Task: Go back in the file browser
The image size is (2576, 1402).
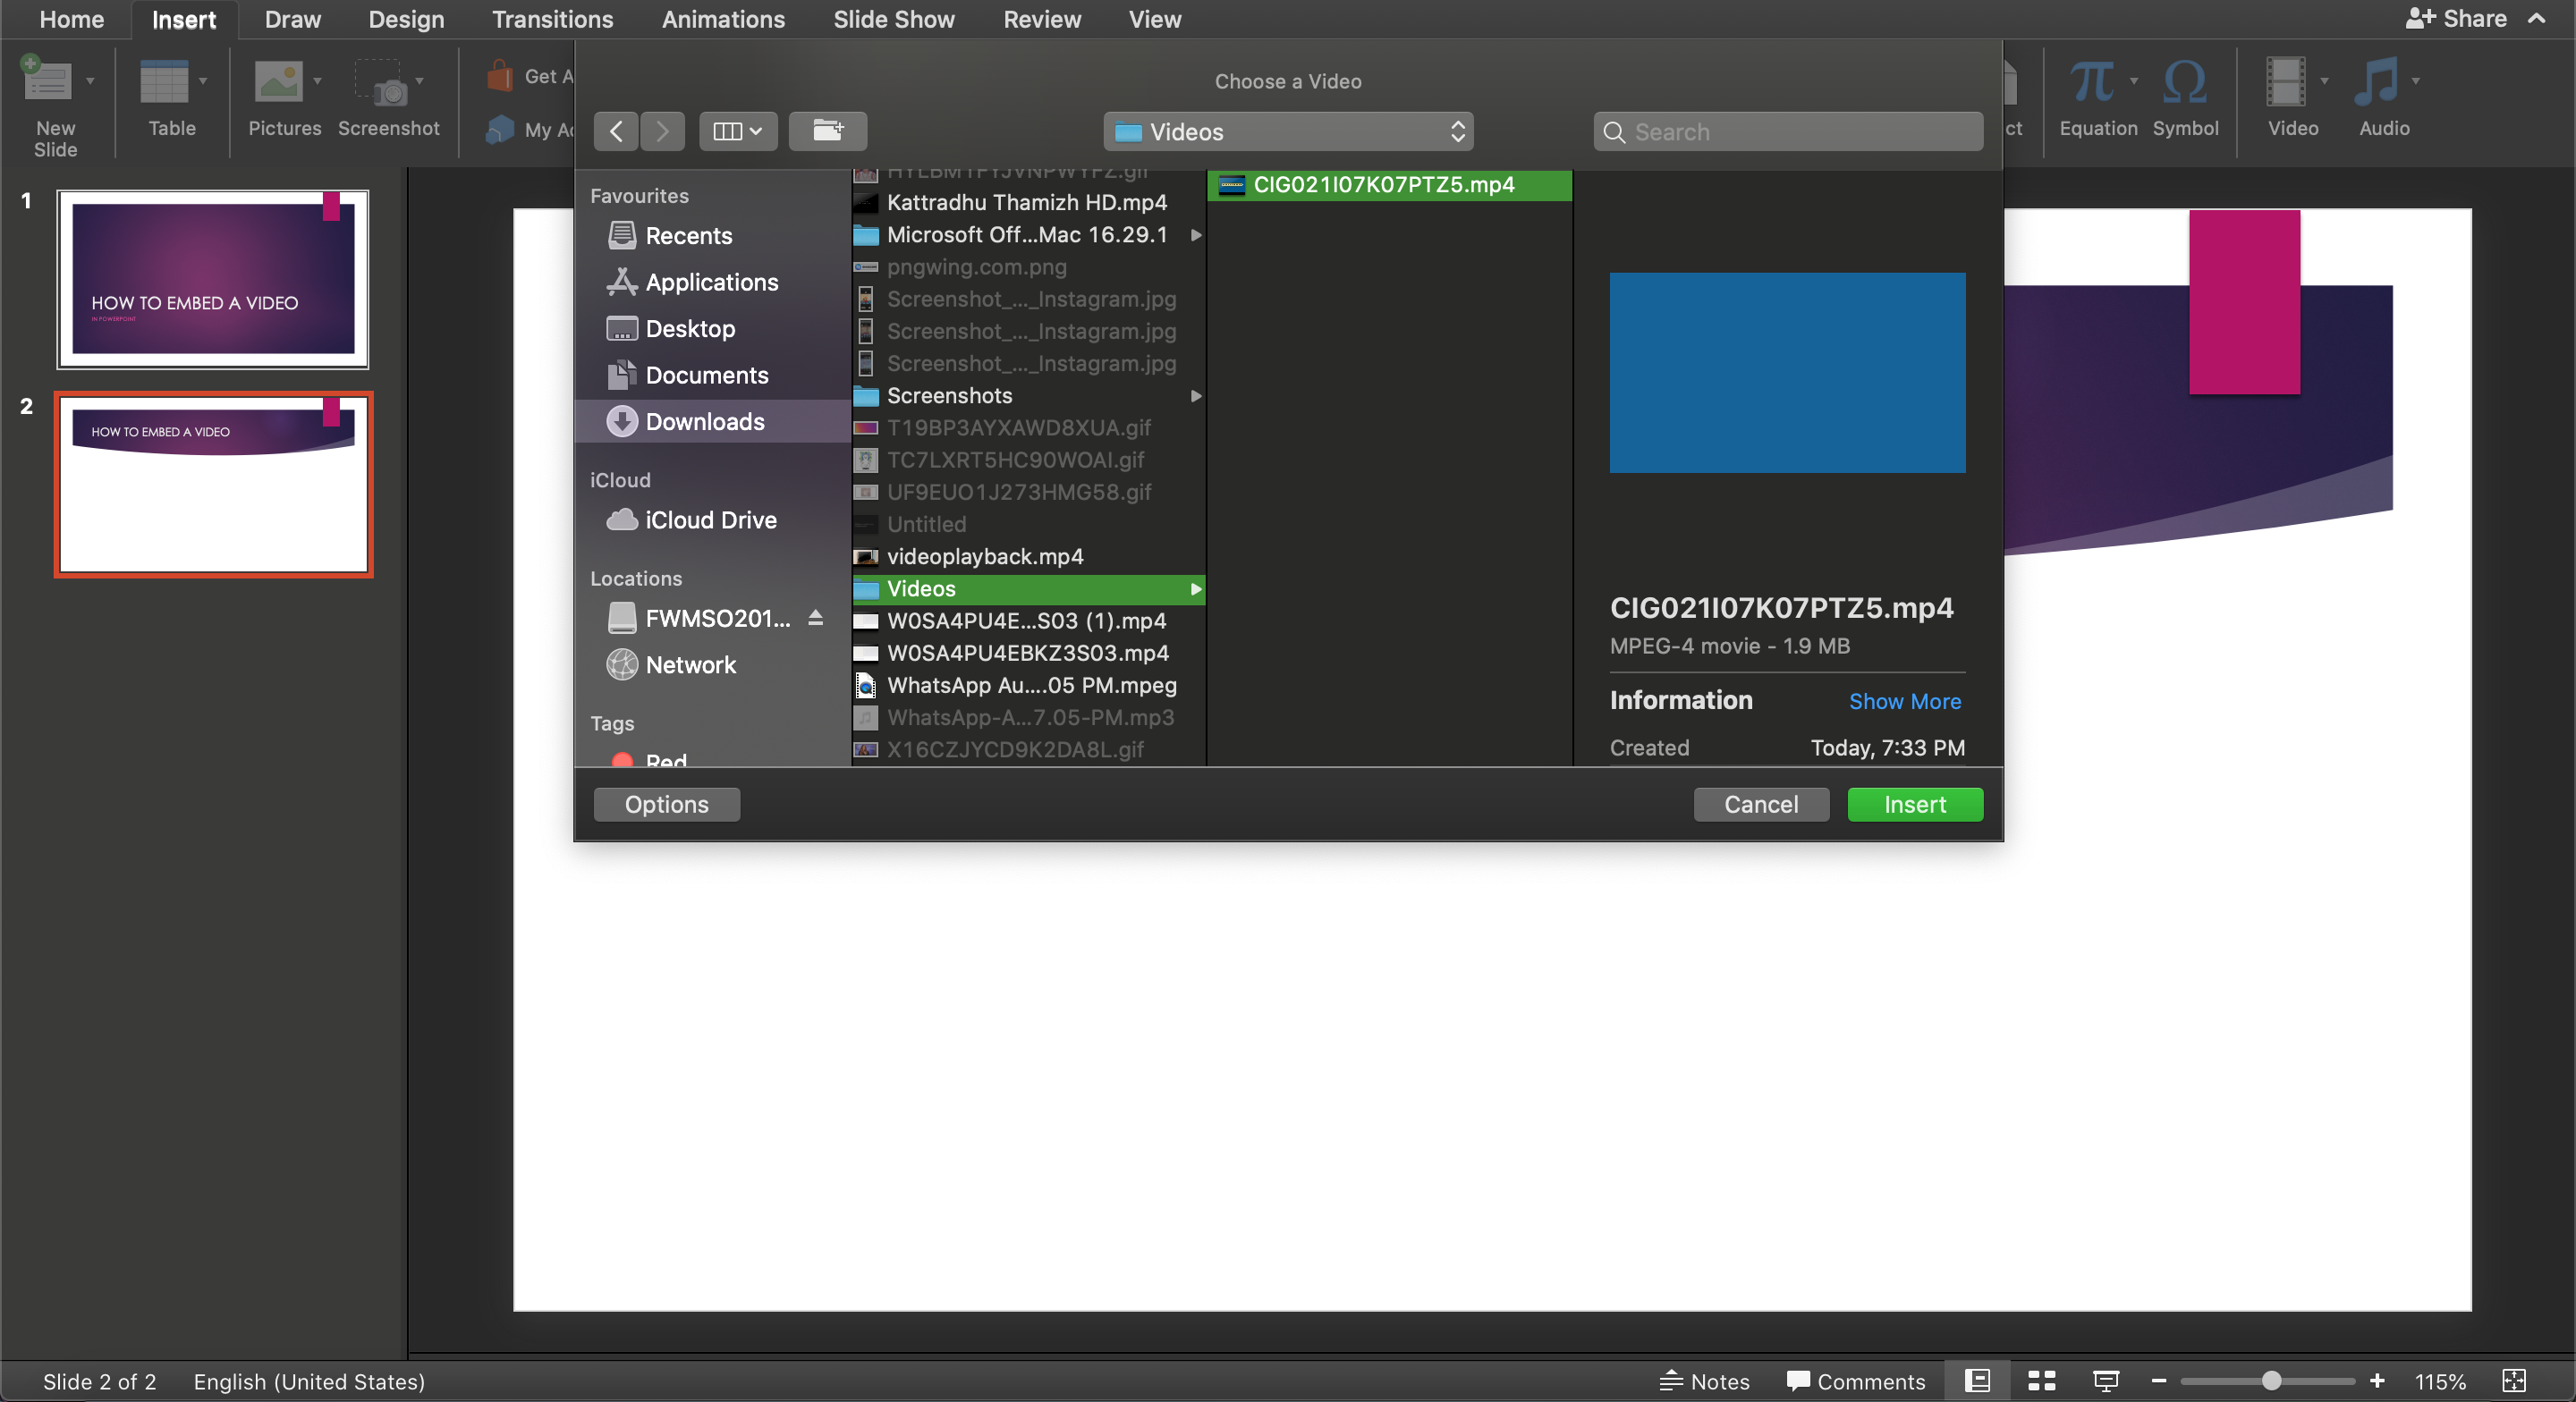Action: 616,131
